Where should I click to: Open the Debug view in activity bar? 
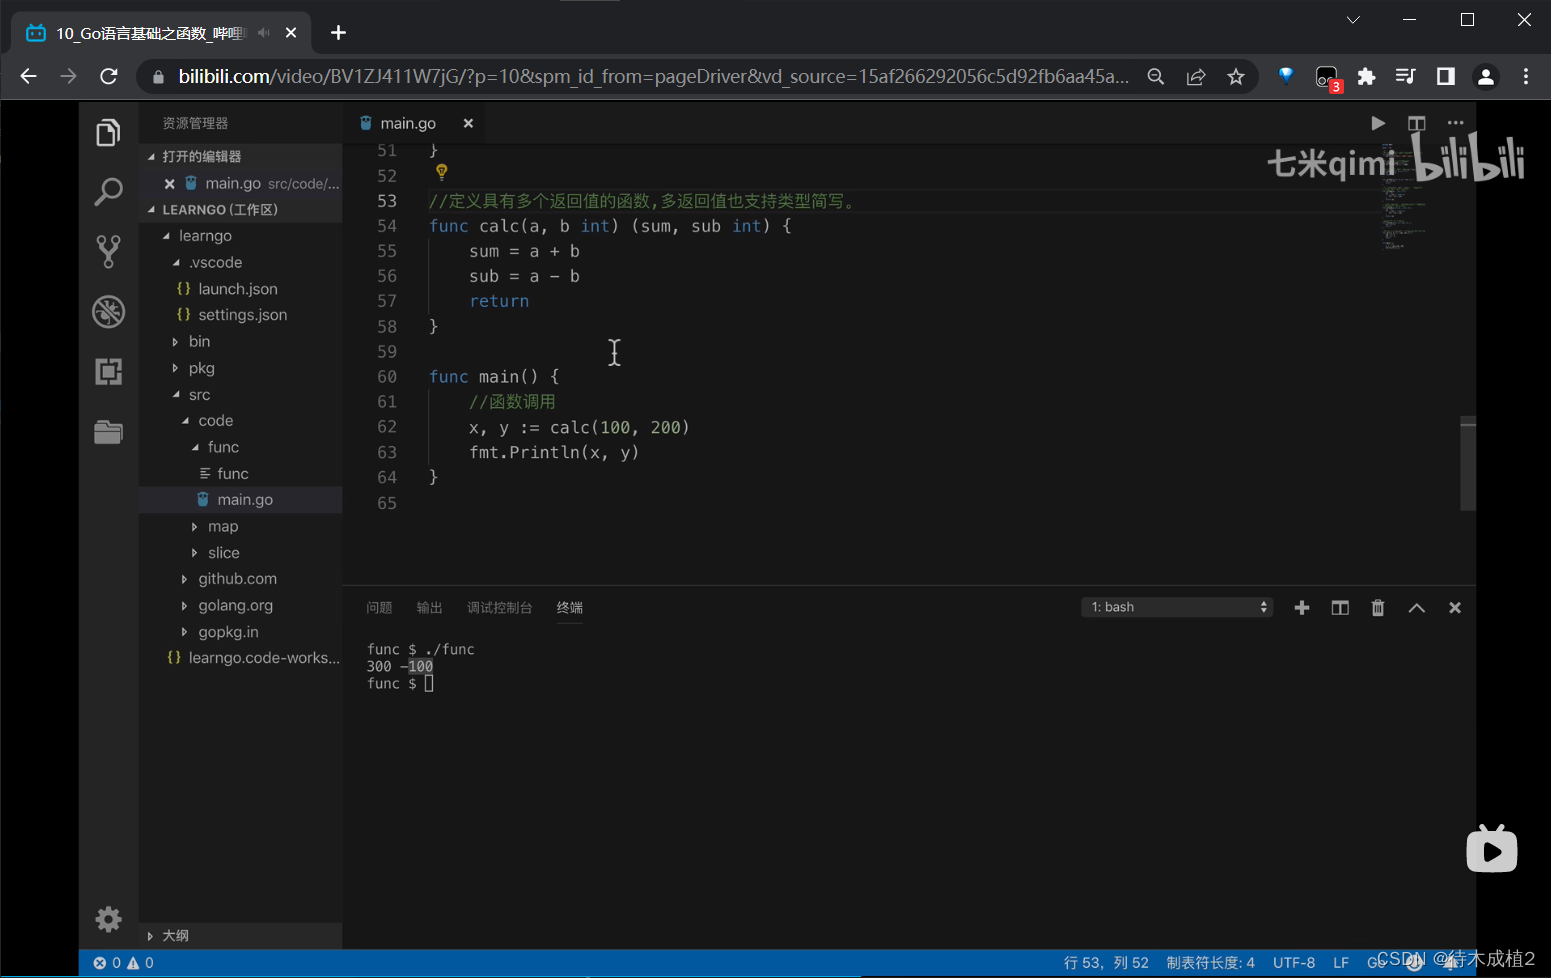(108, 311)
